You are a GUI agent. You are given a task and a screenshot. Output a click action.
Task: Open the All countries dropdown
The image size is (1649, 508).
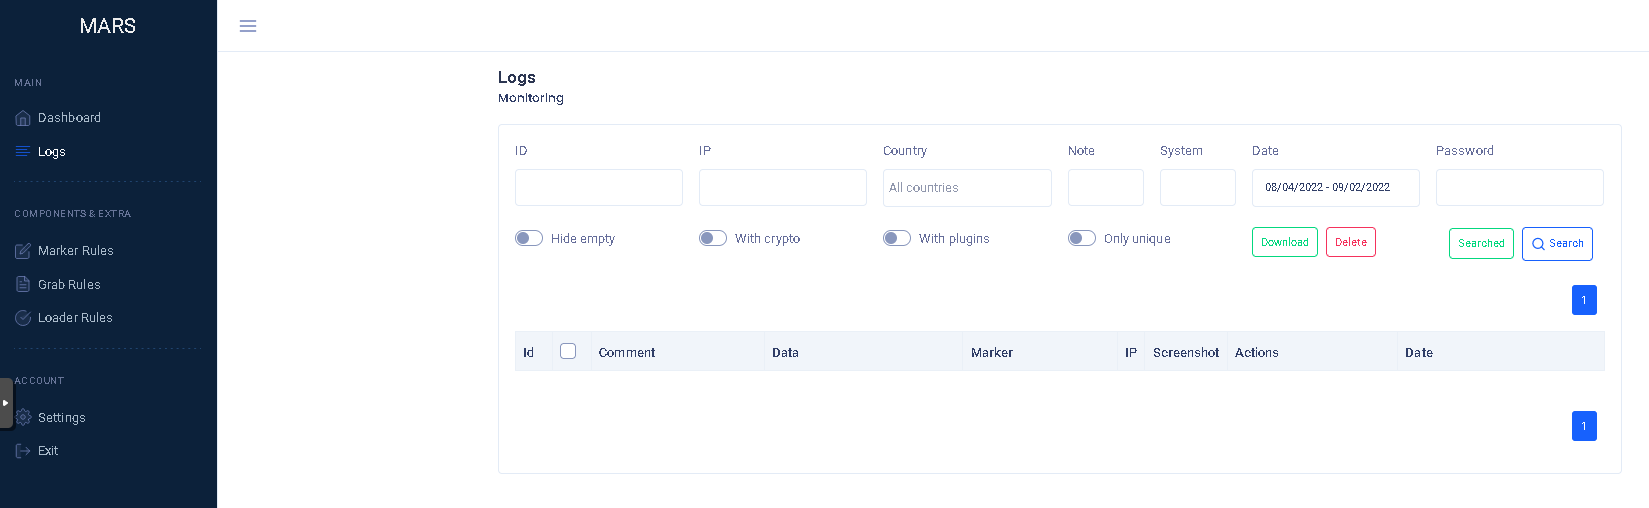[x=967, y=188]
